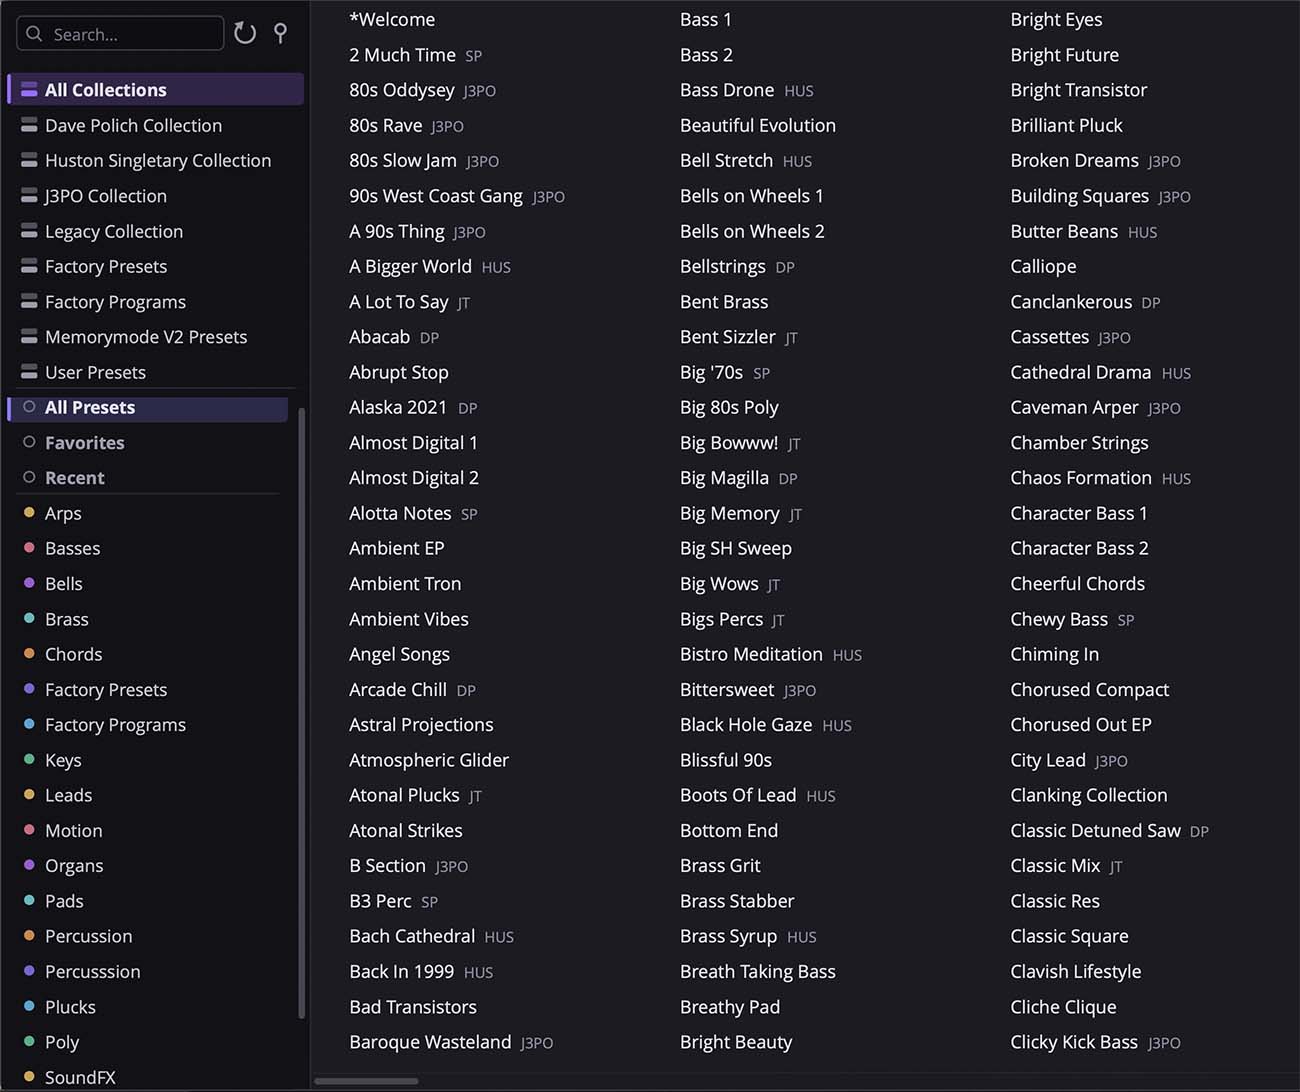This screenshot has height=1092, width=1300.
Task: Load the Cathedral Drama preset
Action: click(1080, 372)
